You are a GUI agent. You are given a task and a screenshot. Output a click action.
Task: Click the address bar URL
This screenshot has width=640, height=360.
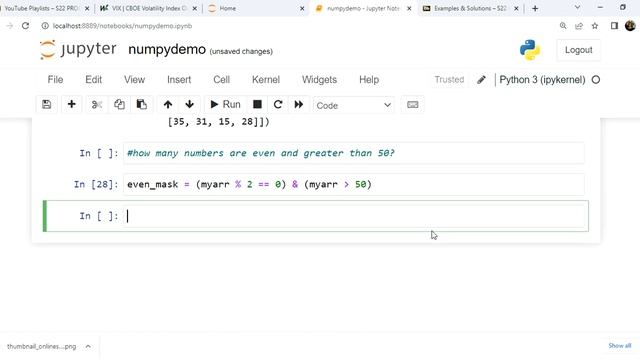(x=122, y=26)
